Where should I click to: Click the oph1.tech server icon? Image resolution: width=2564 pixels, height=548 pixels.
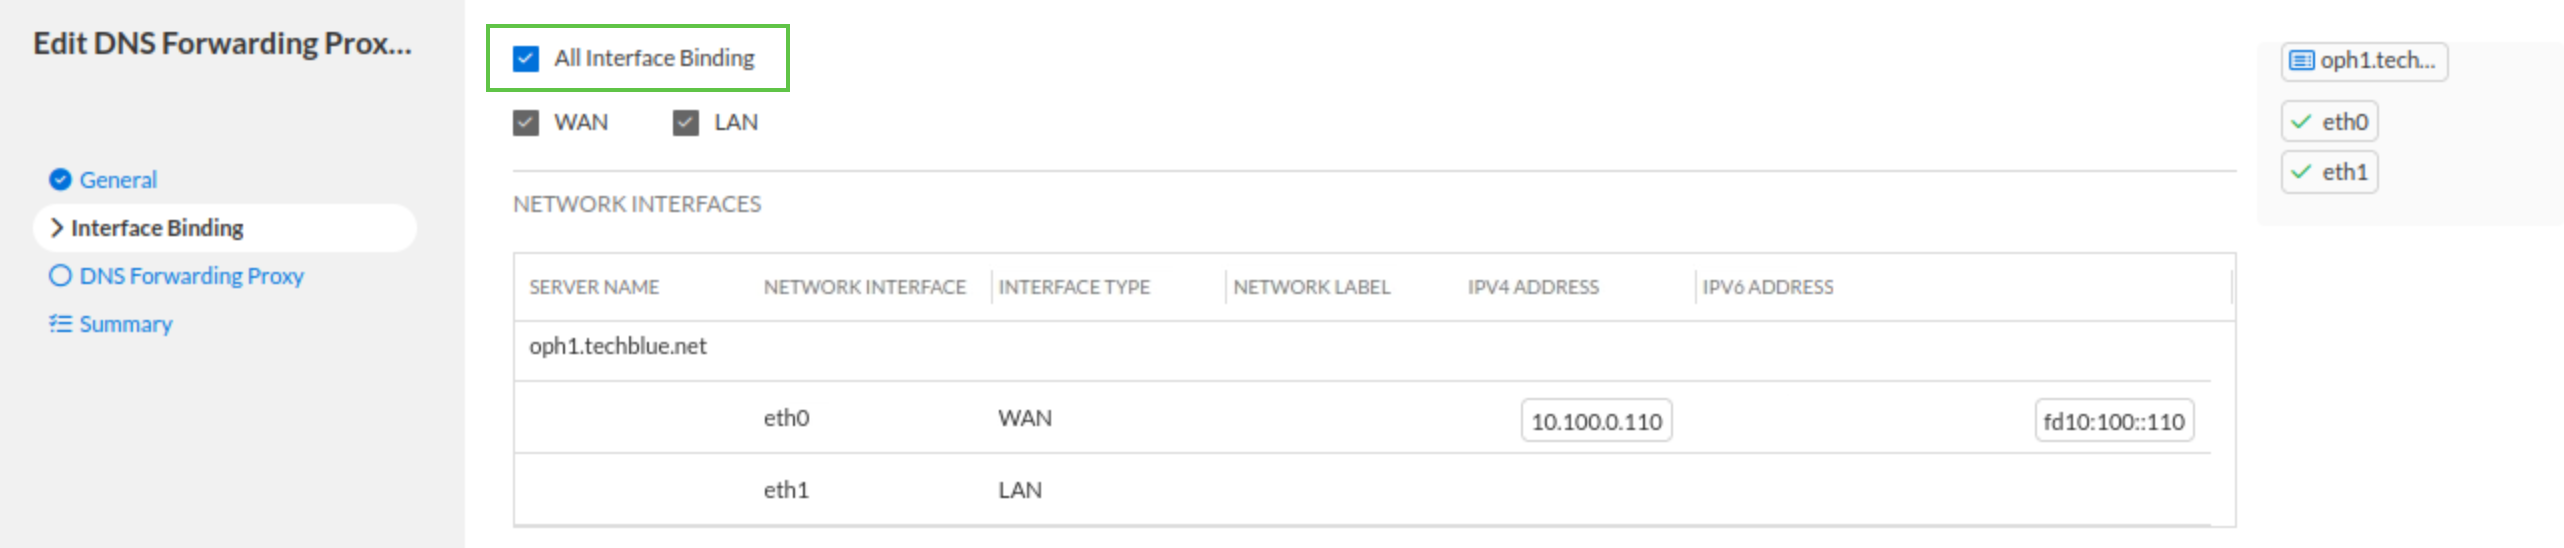coord(2301,61)
